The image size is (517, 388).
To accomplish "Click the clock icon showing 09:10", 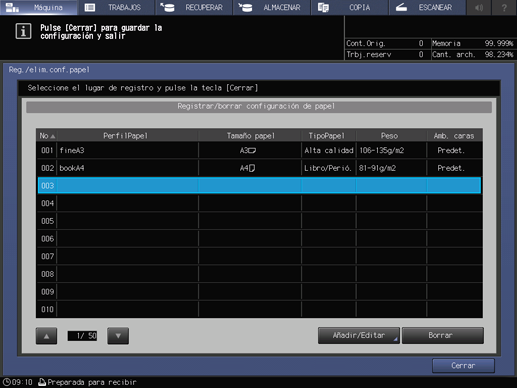I will (x=7, y=382).
